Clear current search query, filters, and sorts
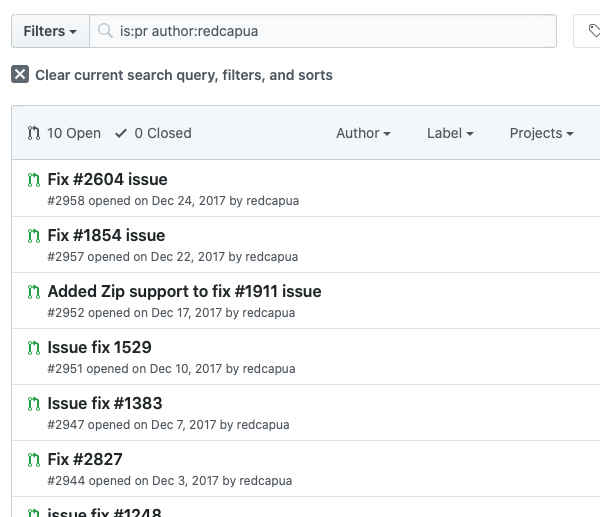This screenshot has height=517, width=600. 183,75
